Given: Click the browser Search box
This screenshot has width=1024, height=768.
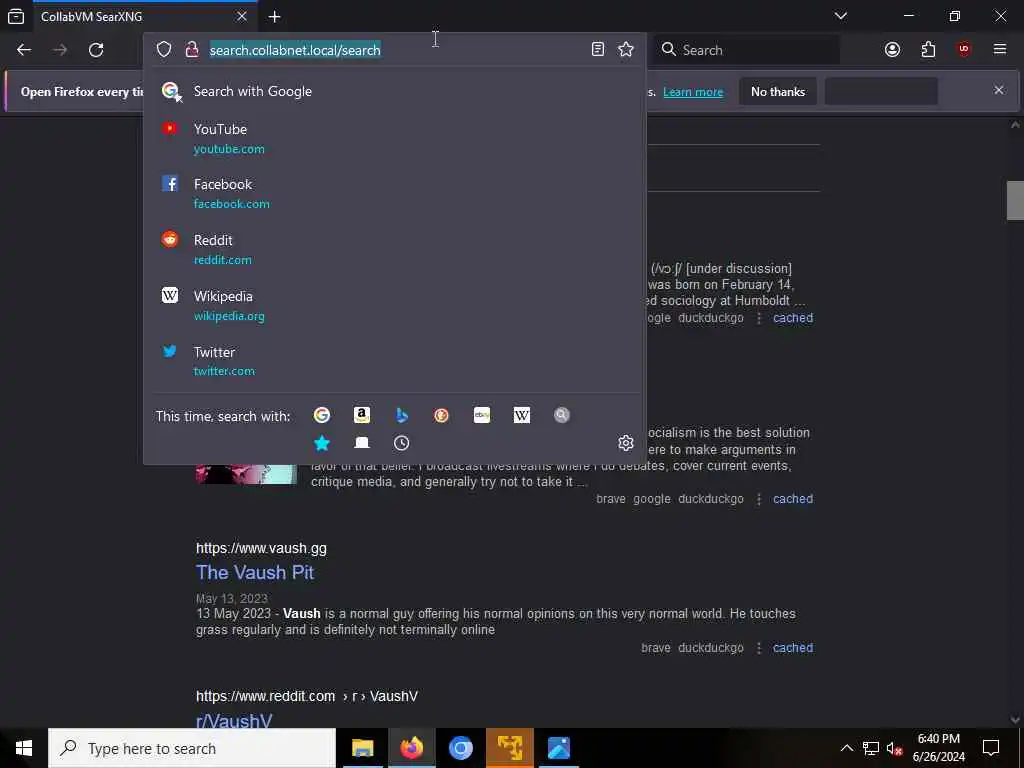Looking at the screenshot, I should (747, 50).
